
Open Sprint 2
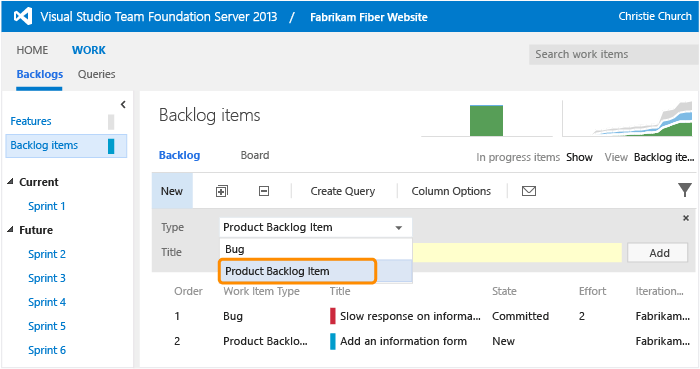(47, 254)
